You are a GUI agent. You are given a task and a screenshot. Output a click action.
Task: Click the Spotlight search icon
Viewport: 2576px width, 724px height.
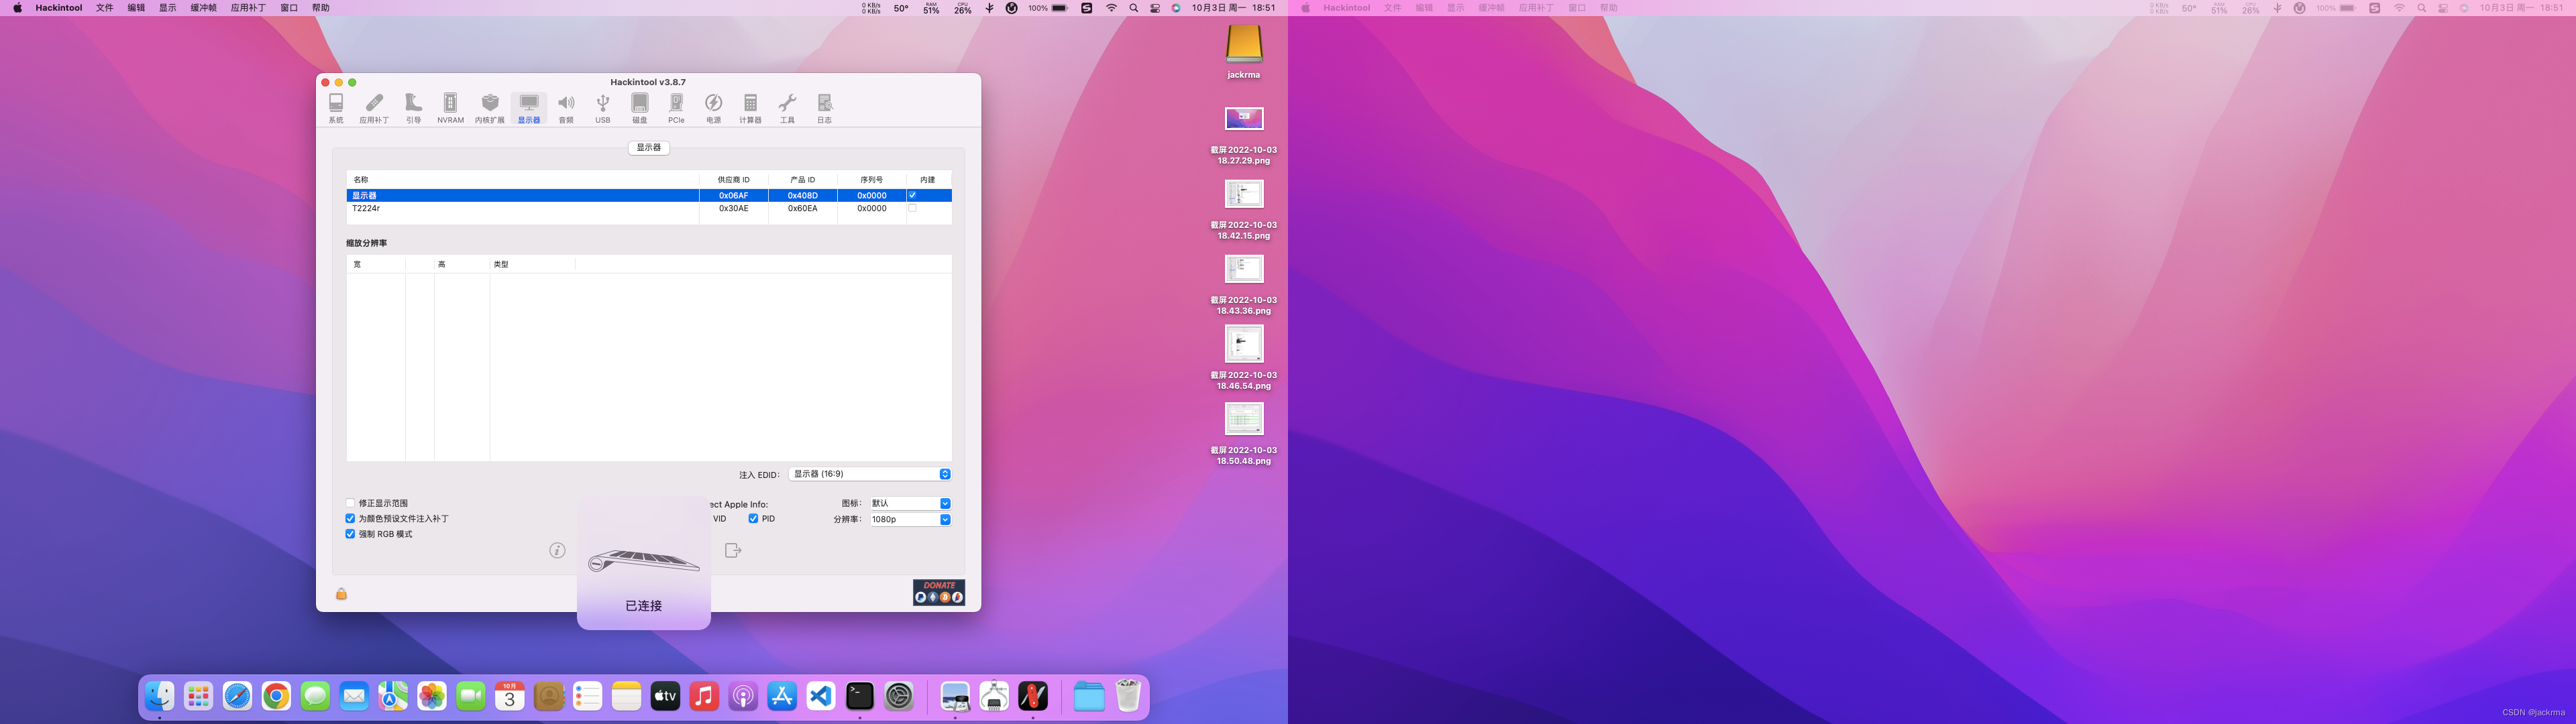1133,8
